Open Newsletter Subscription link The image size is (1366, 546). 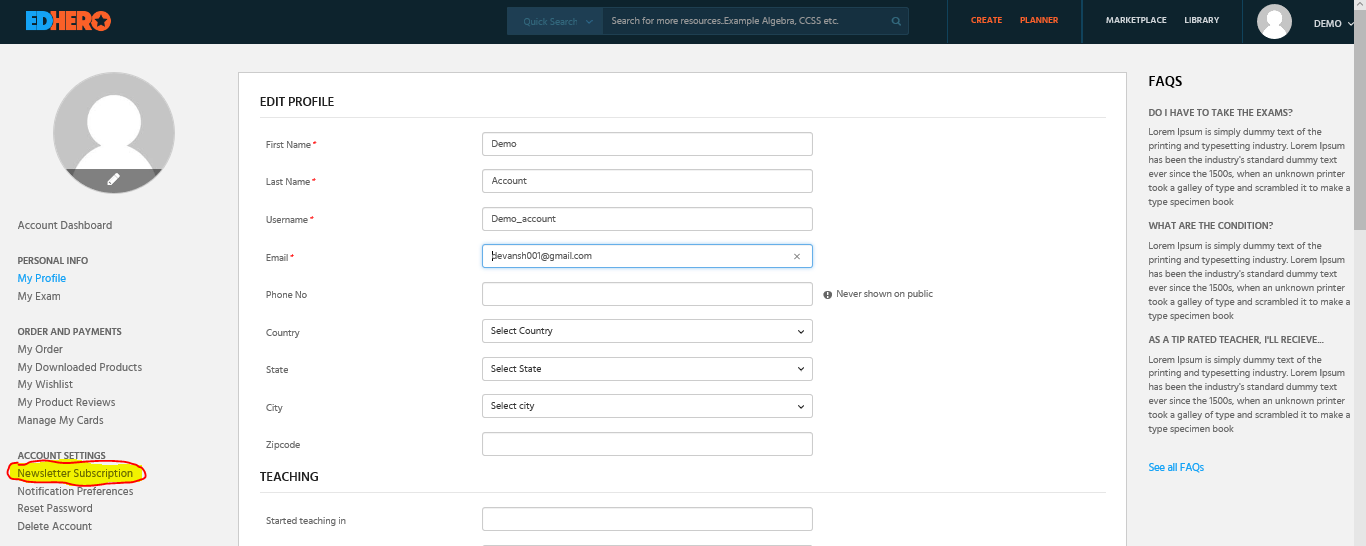point(75,473)
